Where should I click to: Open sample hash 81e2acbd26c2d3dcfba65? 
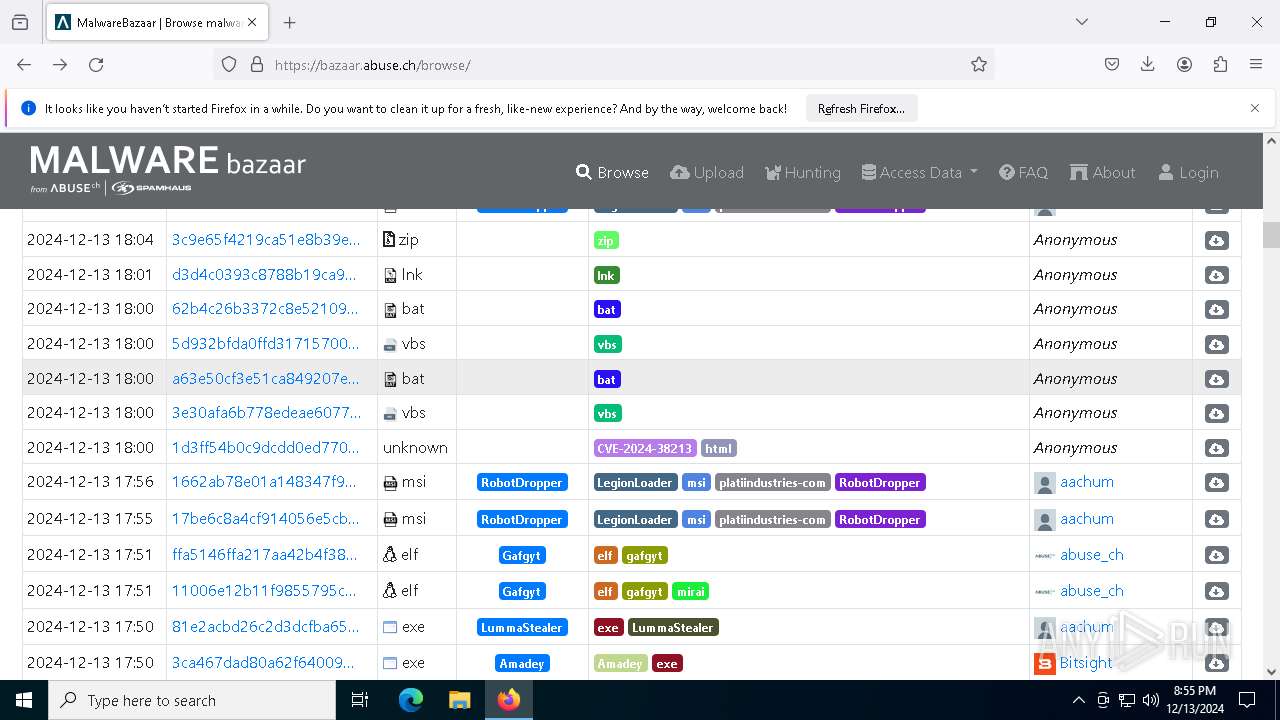click(x=266, y=627)
